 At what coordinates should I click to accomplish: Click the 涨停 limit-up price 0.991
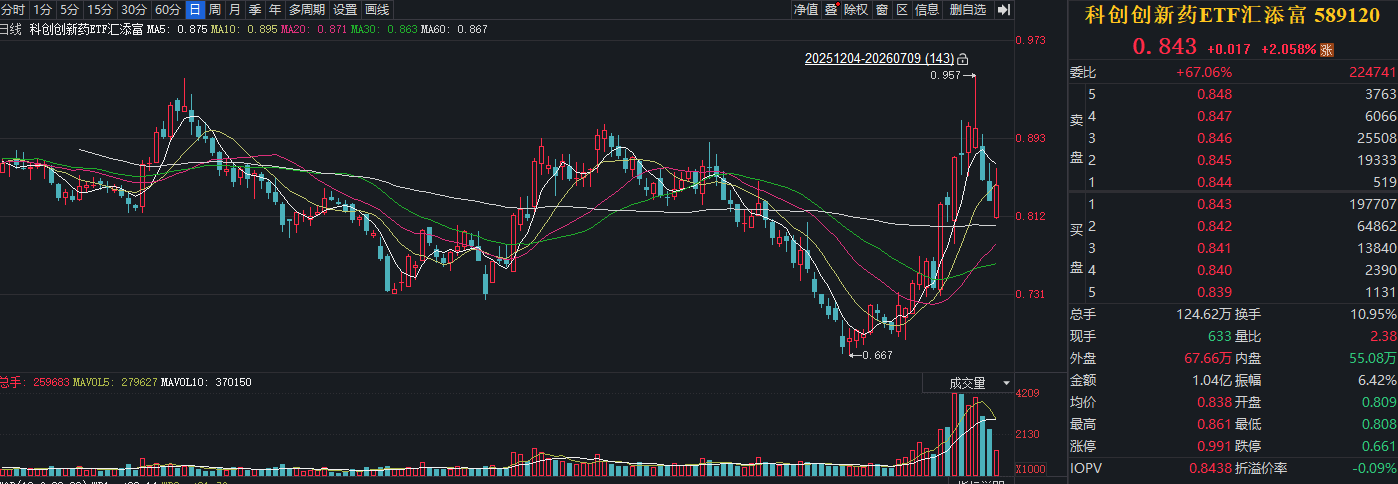click(x=1214, y=446)
